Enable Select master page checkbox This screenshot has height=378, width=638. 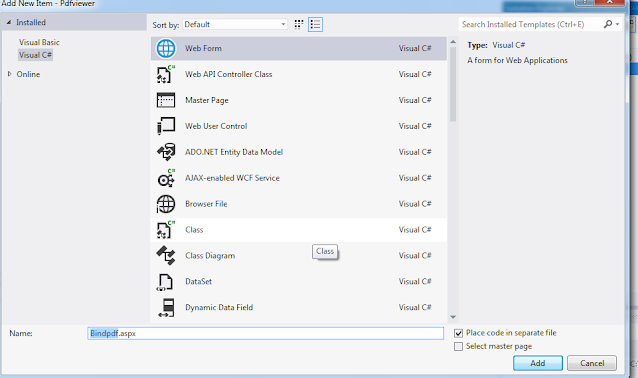459,347
